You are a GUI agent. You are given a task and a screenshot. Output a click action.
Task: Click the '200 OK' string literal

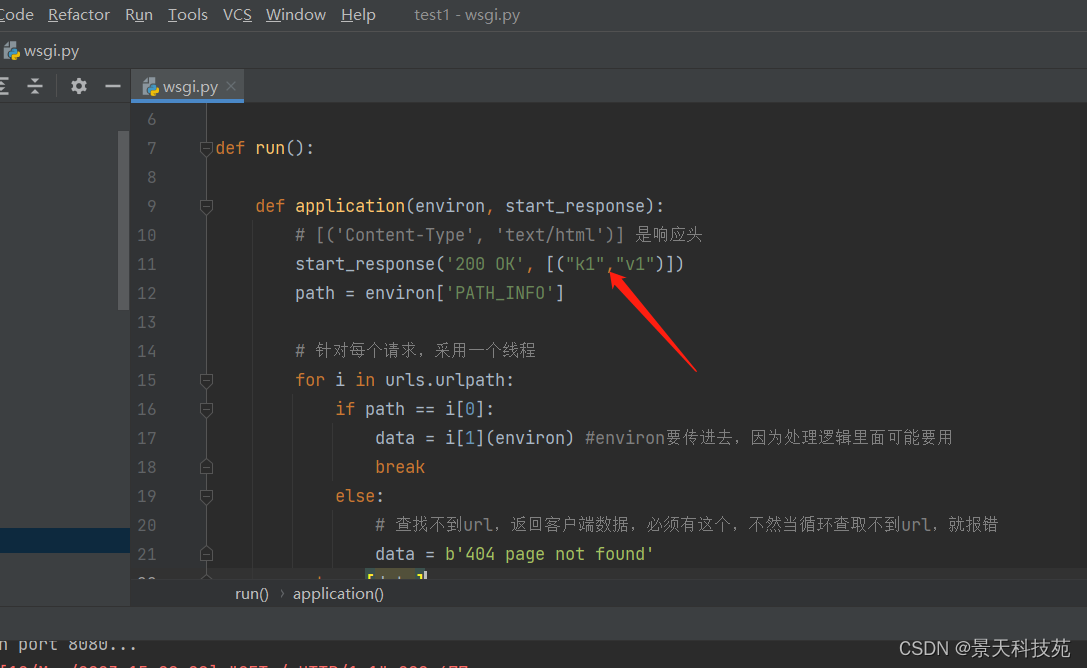484,264
